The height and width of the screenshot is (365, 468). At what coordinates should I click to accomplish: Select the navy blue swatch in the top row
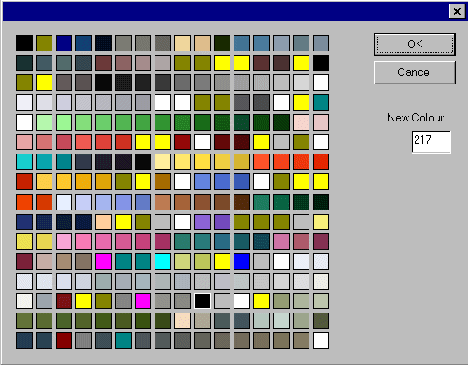64,43
